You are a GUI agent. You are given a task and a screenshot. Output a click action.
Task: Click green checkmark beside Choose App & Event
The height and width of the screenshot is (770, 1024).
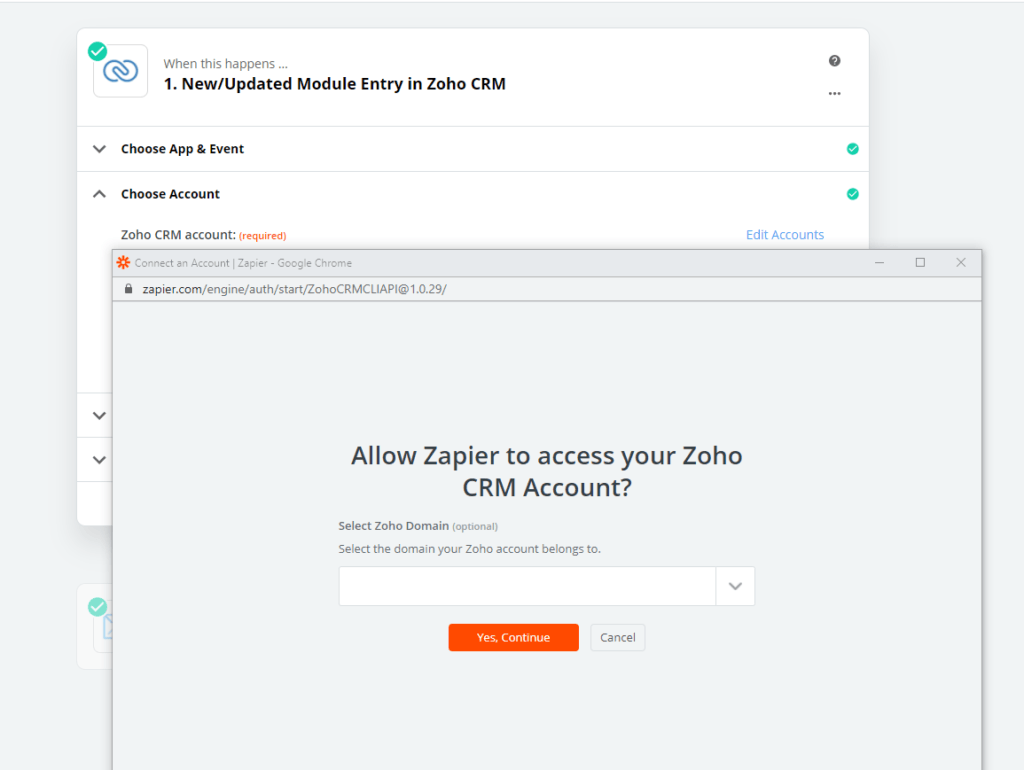(x=852, y=149)
